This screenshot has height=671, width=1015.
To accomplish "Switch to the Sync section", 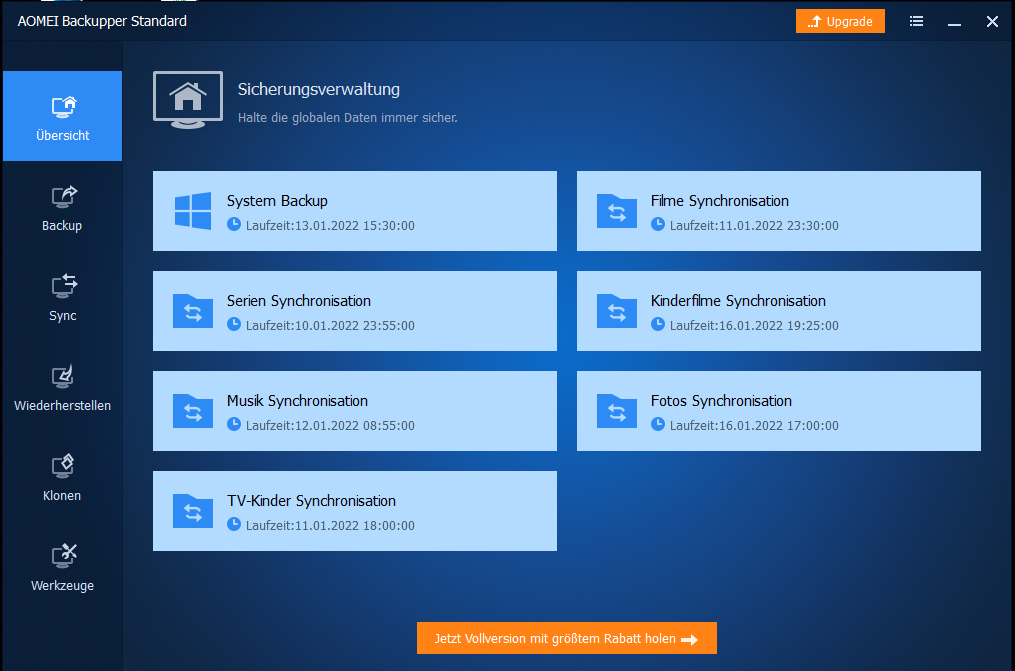I will pos(62,297).
